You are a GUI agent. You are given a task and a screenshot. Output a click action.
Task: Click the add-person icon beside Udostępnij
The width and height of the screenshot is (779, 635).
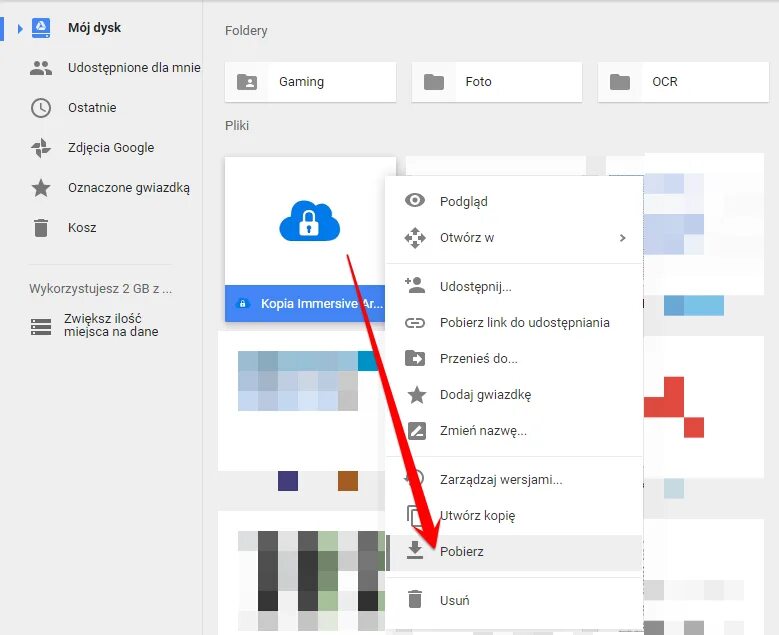click(x=415, y=285)
